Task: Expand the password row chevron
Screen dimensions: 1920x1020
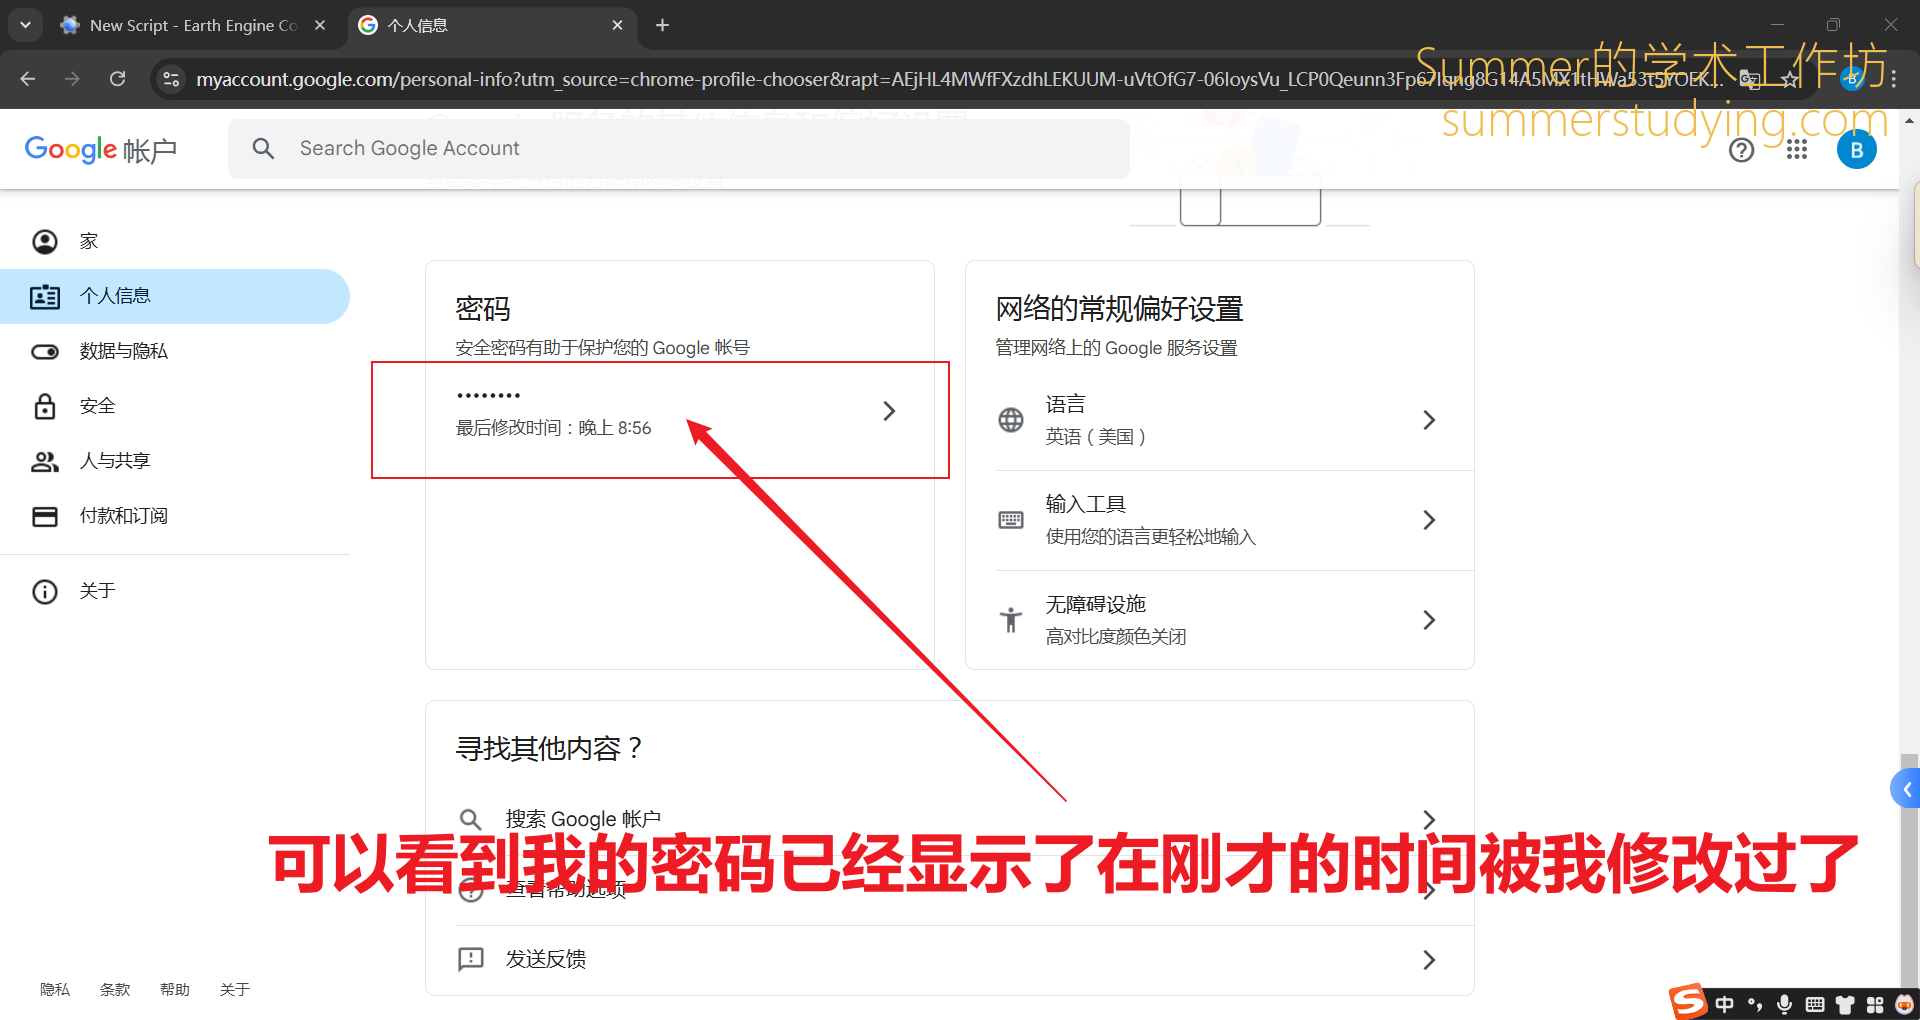Action: pos(889,411)
